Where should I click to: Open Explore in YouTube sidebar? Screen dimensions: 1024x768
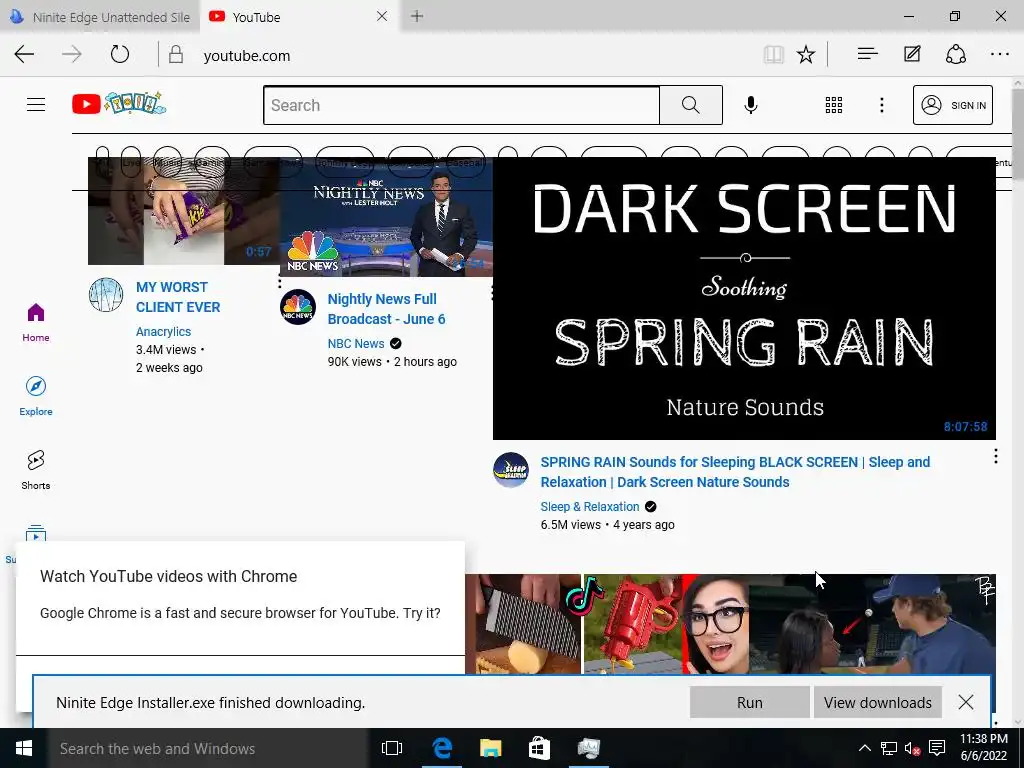click(x=36, y=396)
